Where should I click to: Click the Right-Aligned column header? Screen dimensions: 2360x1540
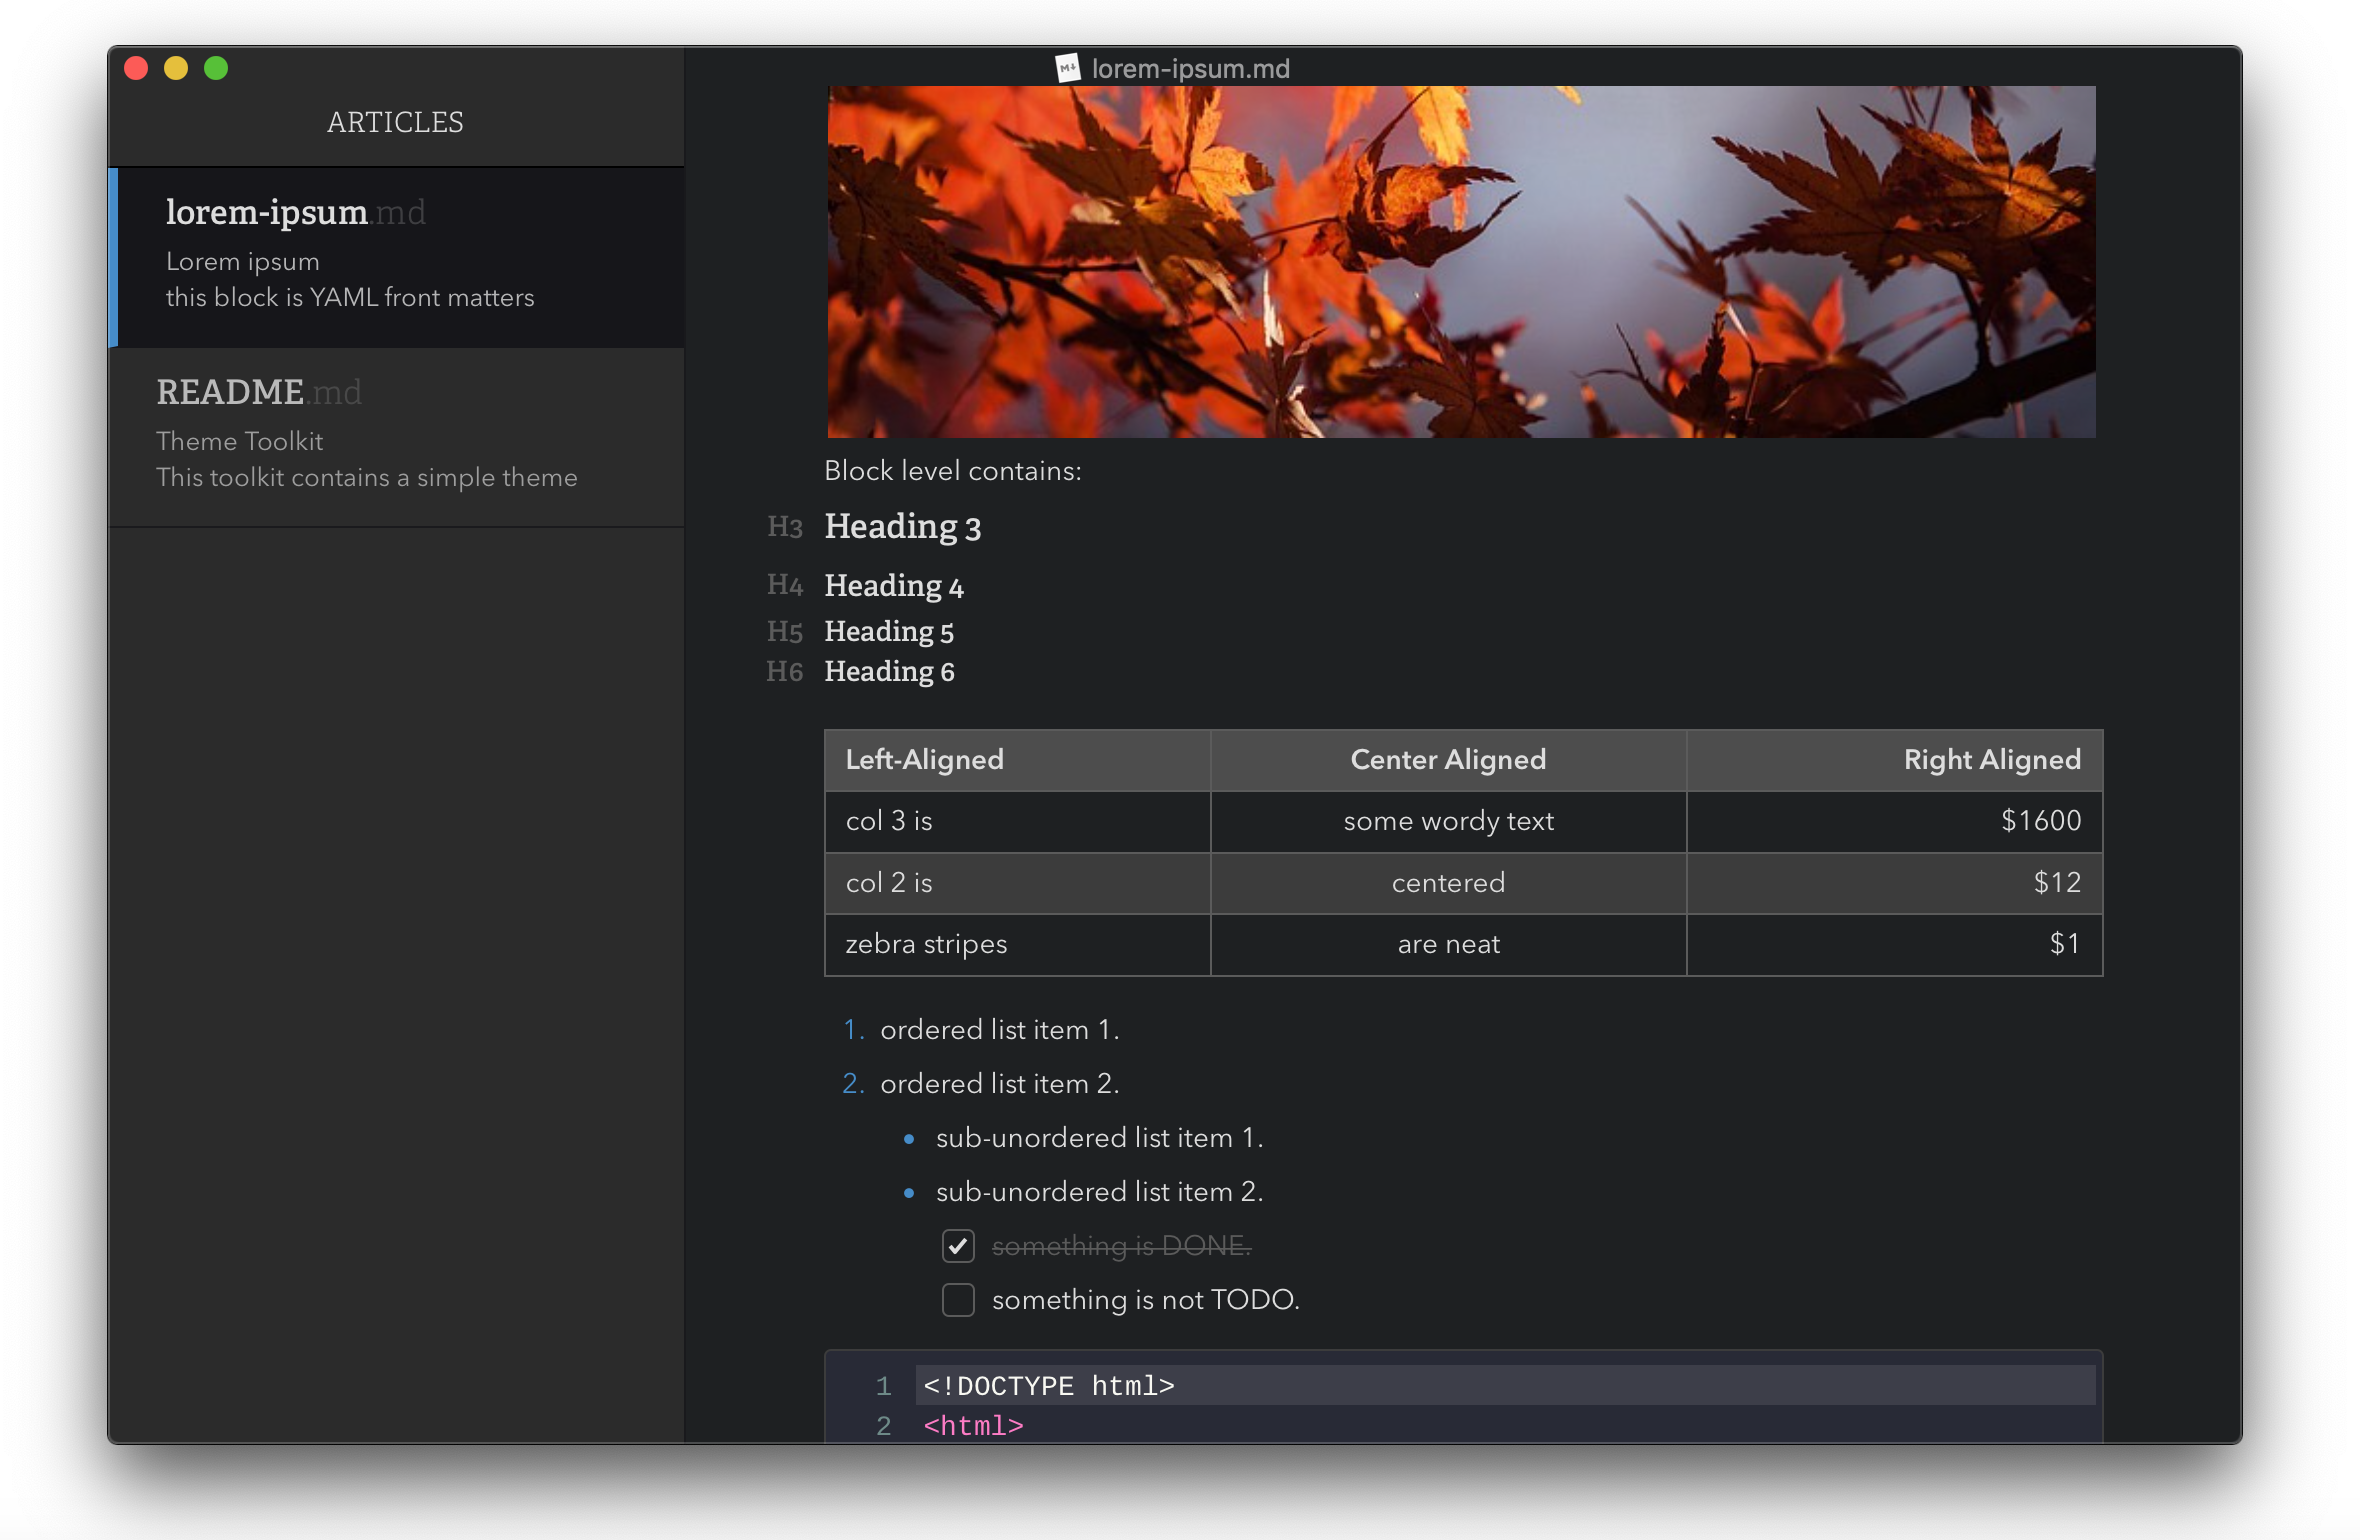pyautogui.click(x=1992, y=759)
